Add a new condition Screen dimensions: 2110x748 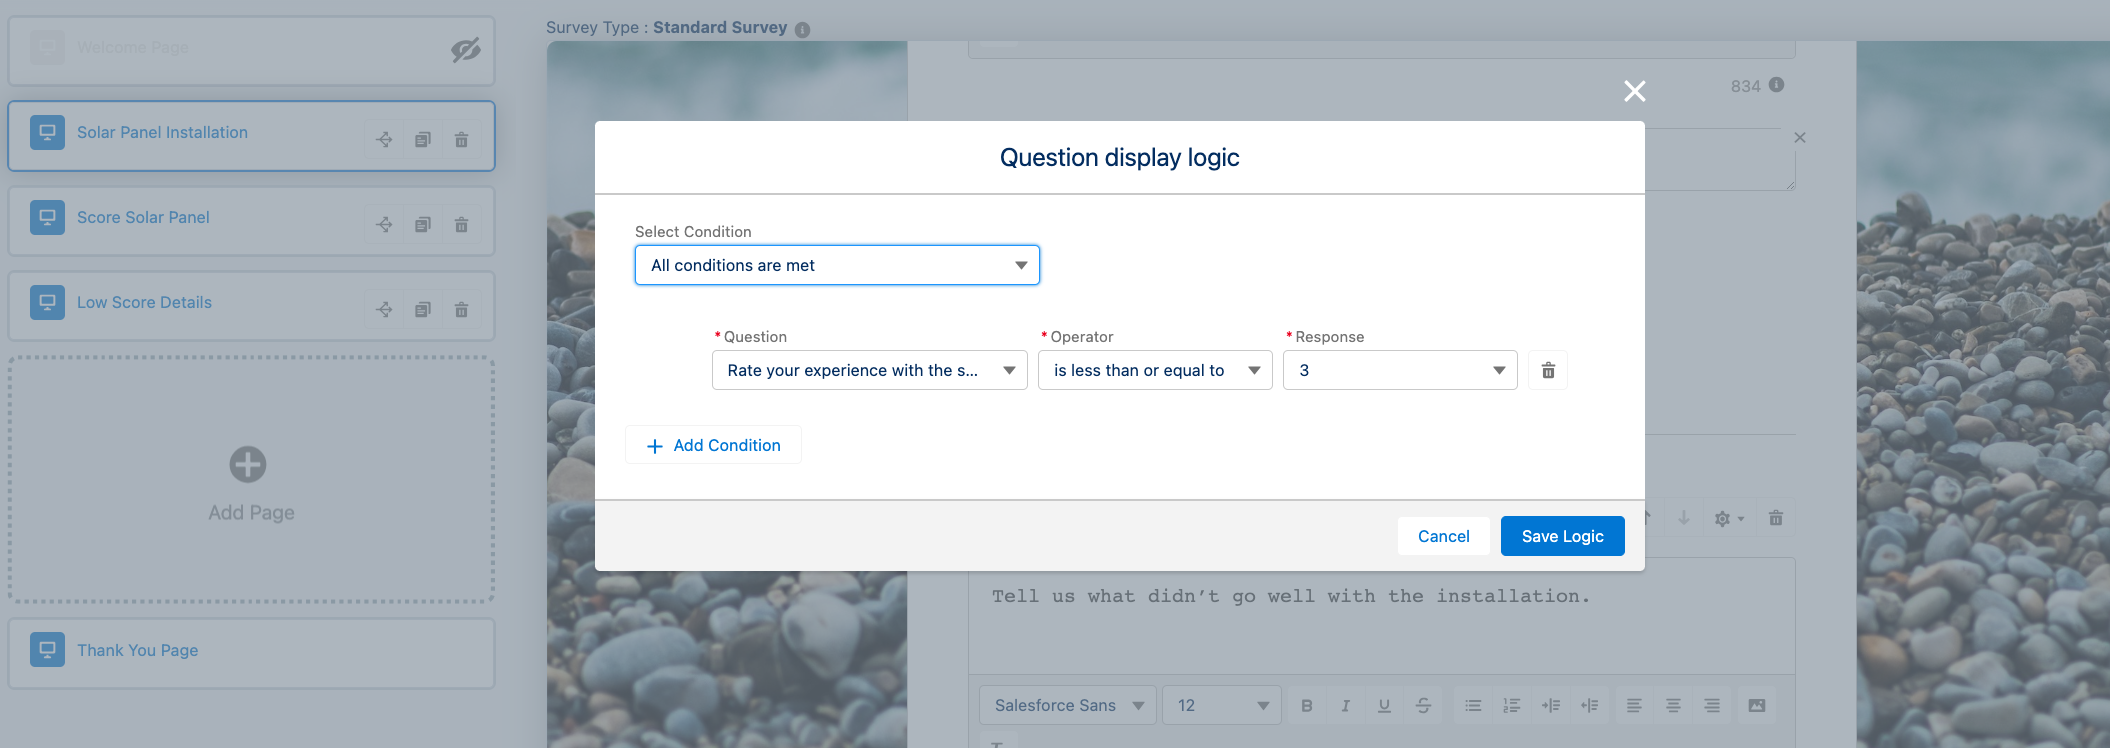(713, 445)
